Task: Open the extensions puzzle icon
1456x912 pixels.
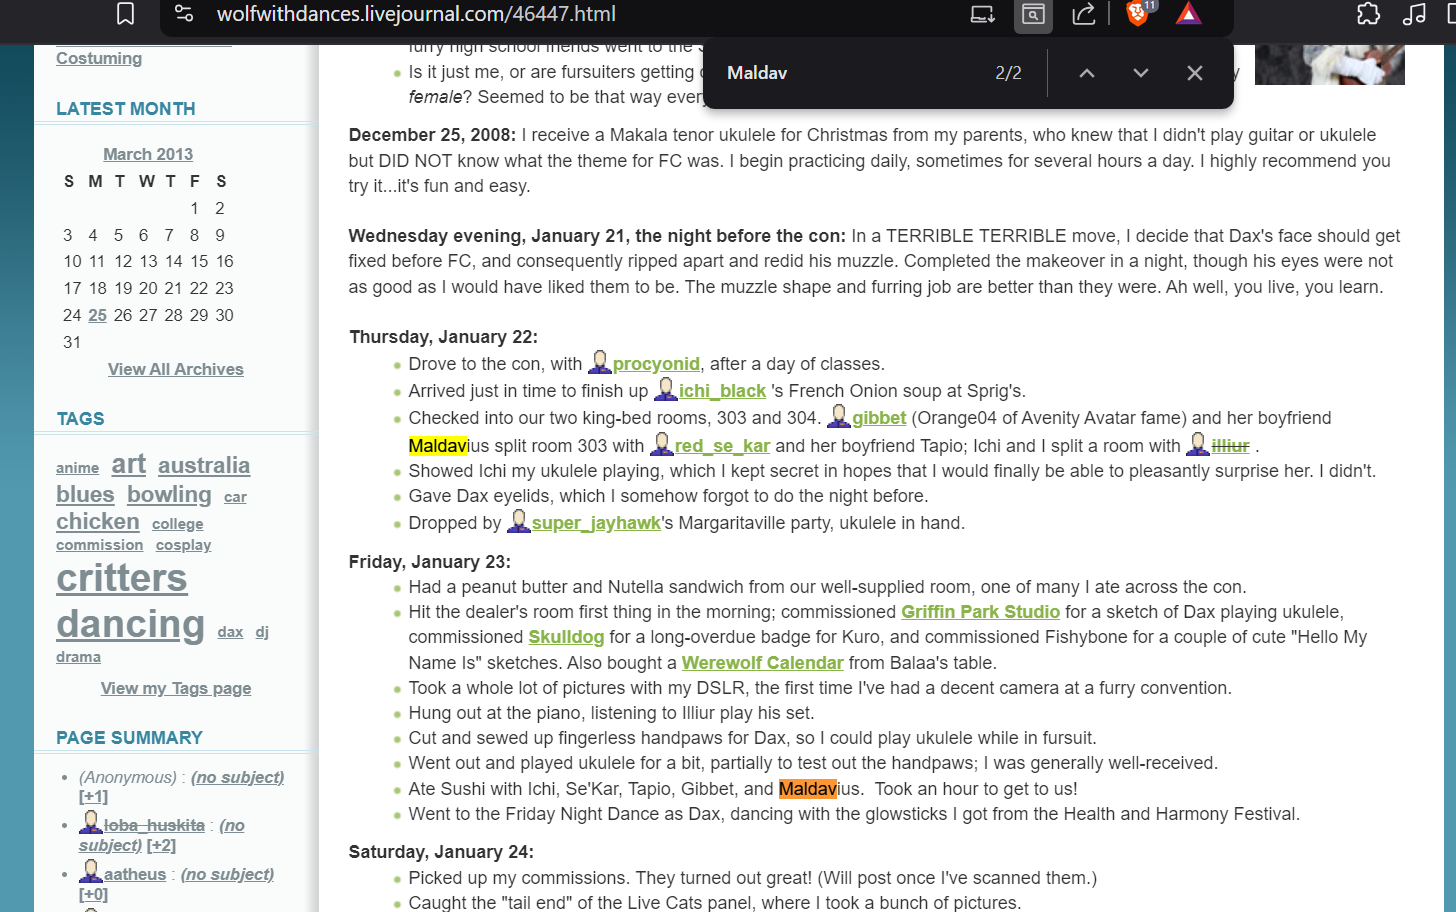Action: click(1368, 14)
